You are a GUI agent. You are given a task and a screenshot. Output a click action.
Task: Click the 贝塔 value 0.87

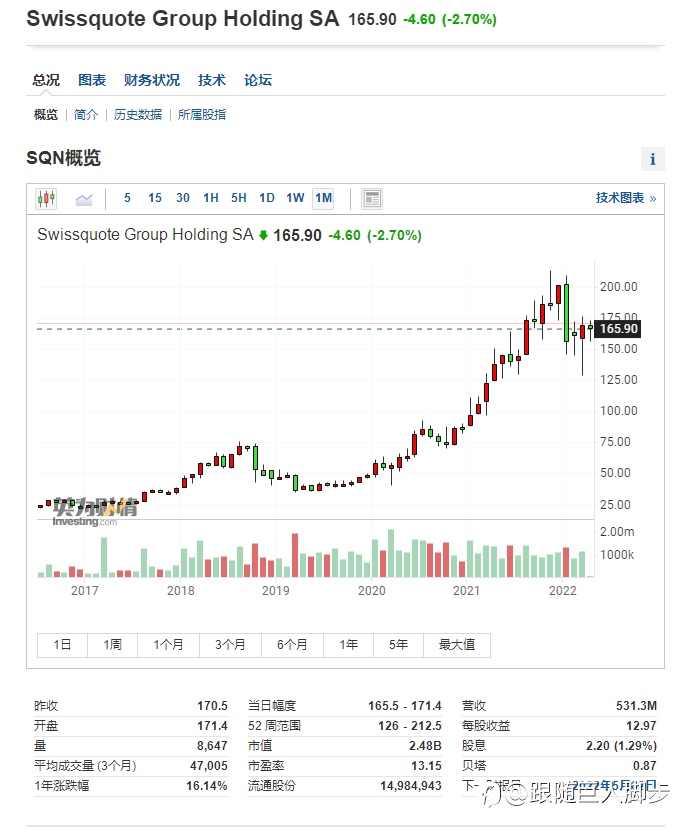645,766
